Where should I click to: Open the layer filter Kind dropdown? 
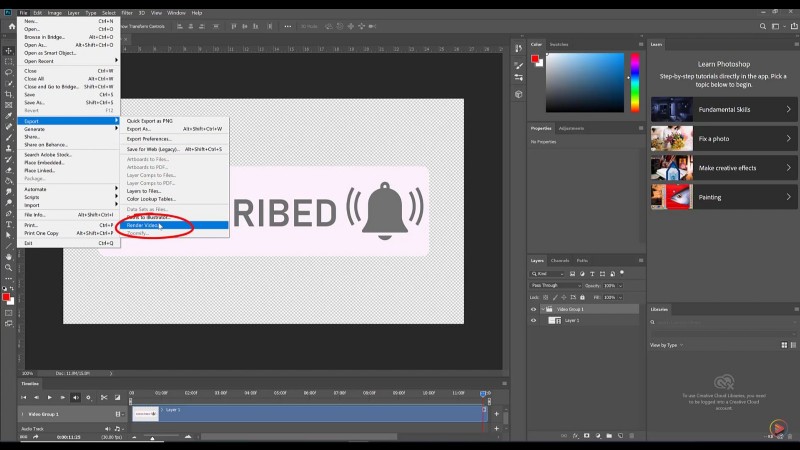pyautogui.click(x=547, y=274)
